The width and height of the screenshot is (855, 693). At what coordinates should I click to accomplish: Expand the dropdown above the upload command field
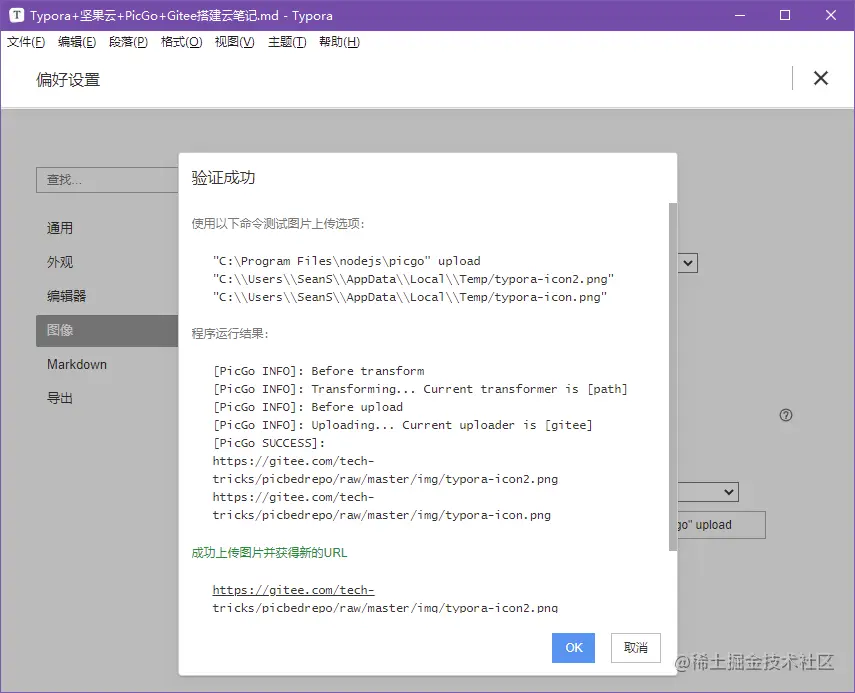point(708,492)
